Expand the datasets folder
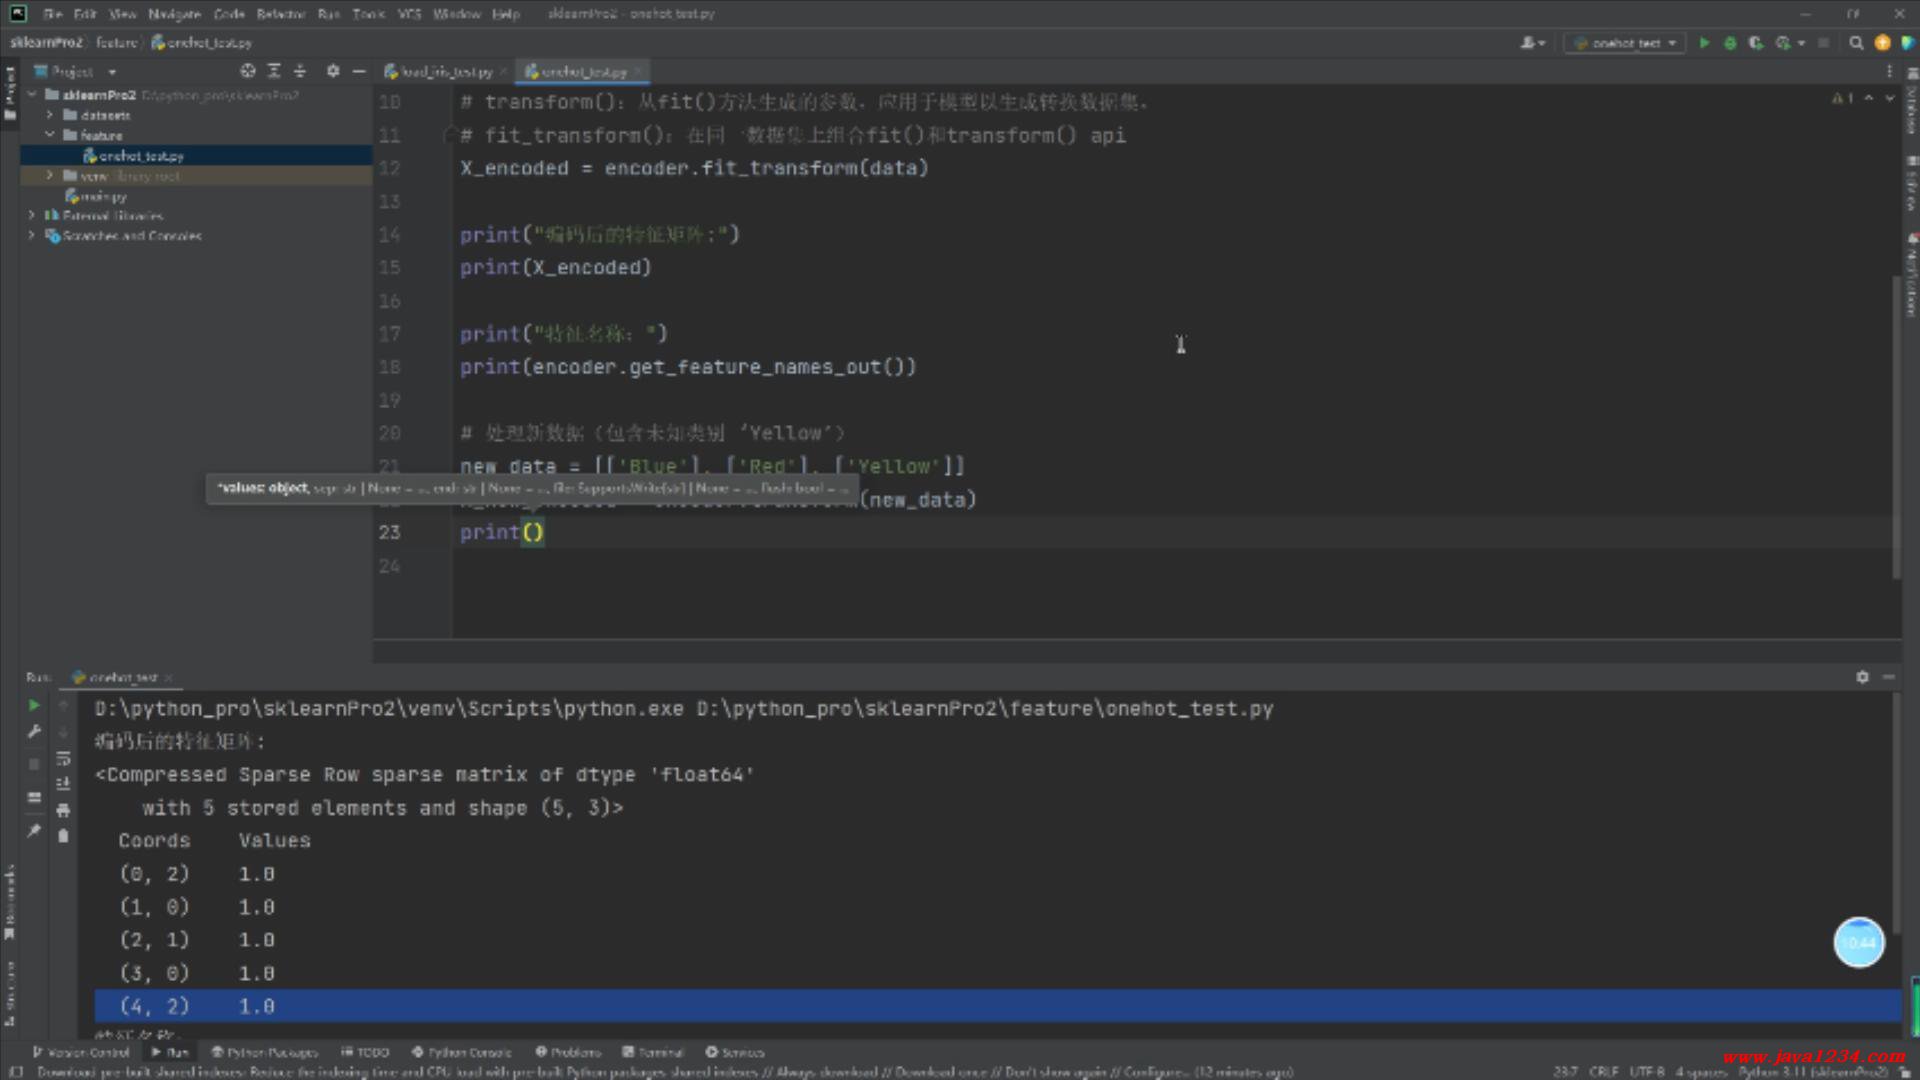The height and width of the screenshot is (1080, 1920). (x=50, y=115)
